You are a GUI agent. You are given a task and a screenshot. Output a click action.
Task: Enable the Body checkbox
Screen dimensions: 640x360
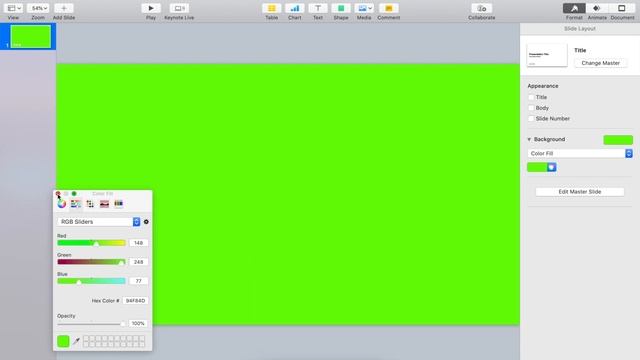531,108
